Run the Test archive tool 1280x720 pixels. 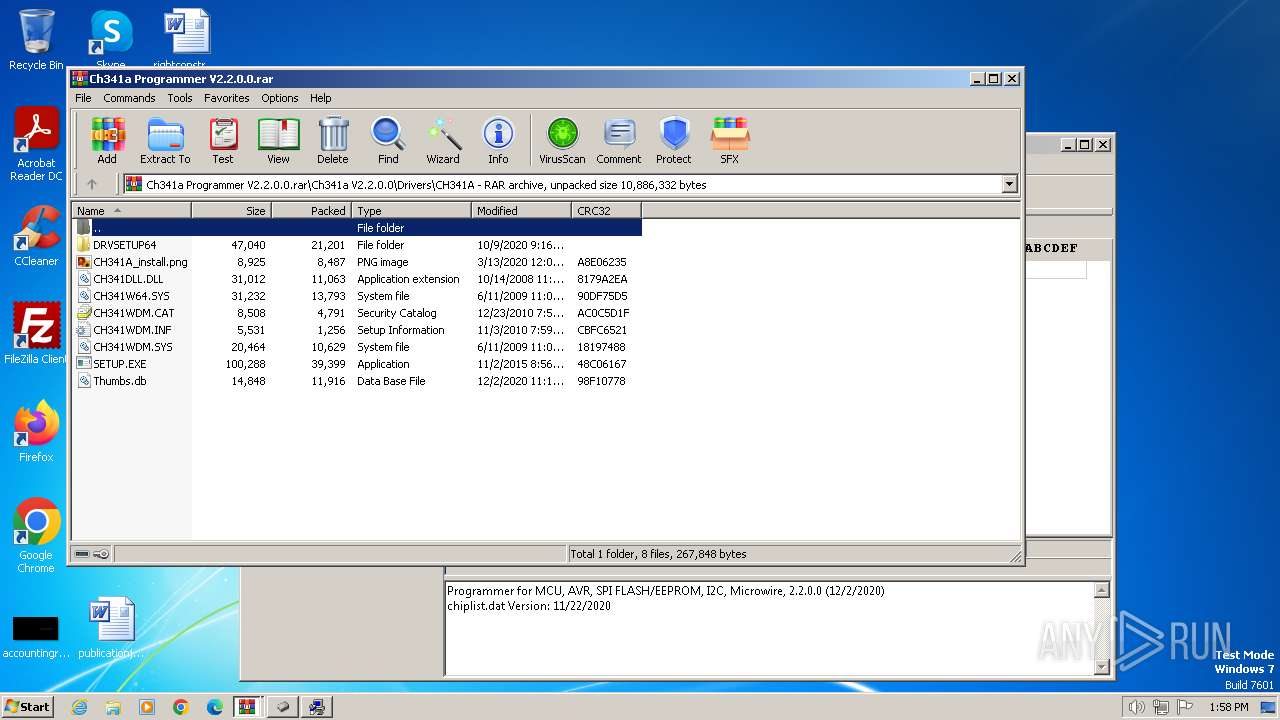(x=223, y=141)
